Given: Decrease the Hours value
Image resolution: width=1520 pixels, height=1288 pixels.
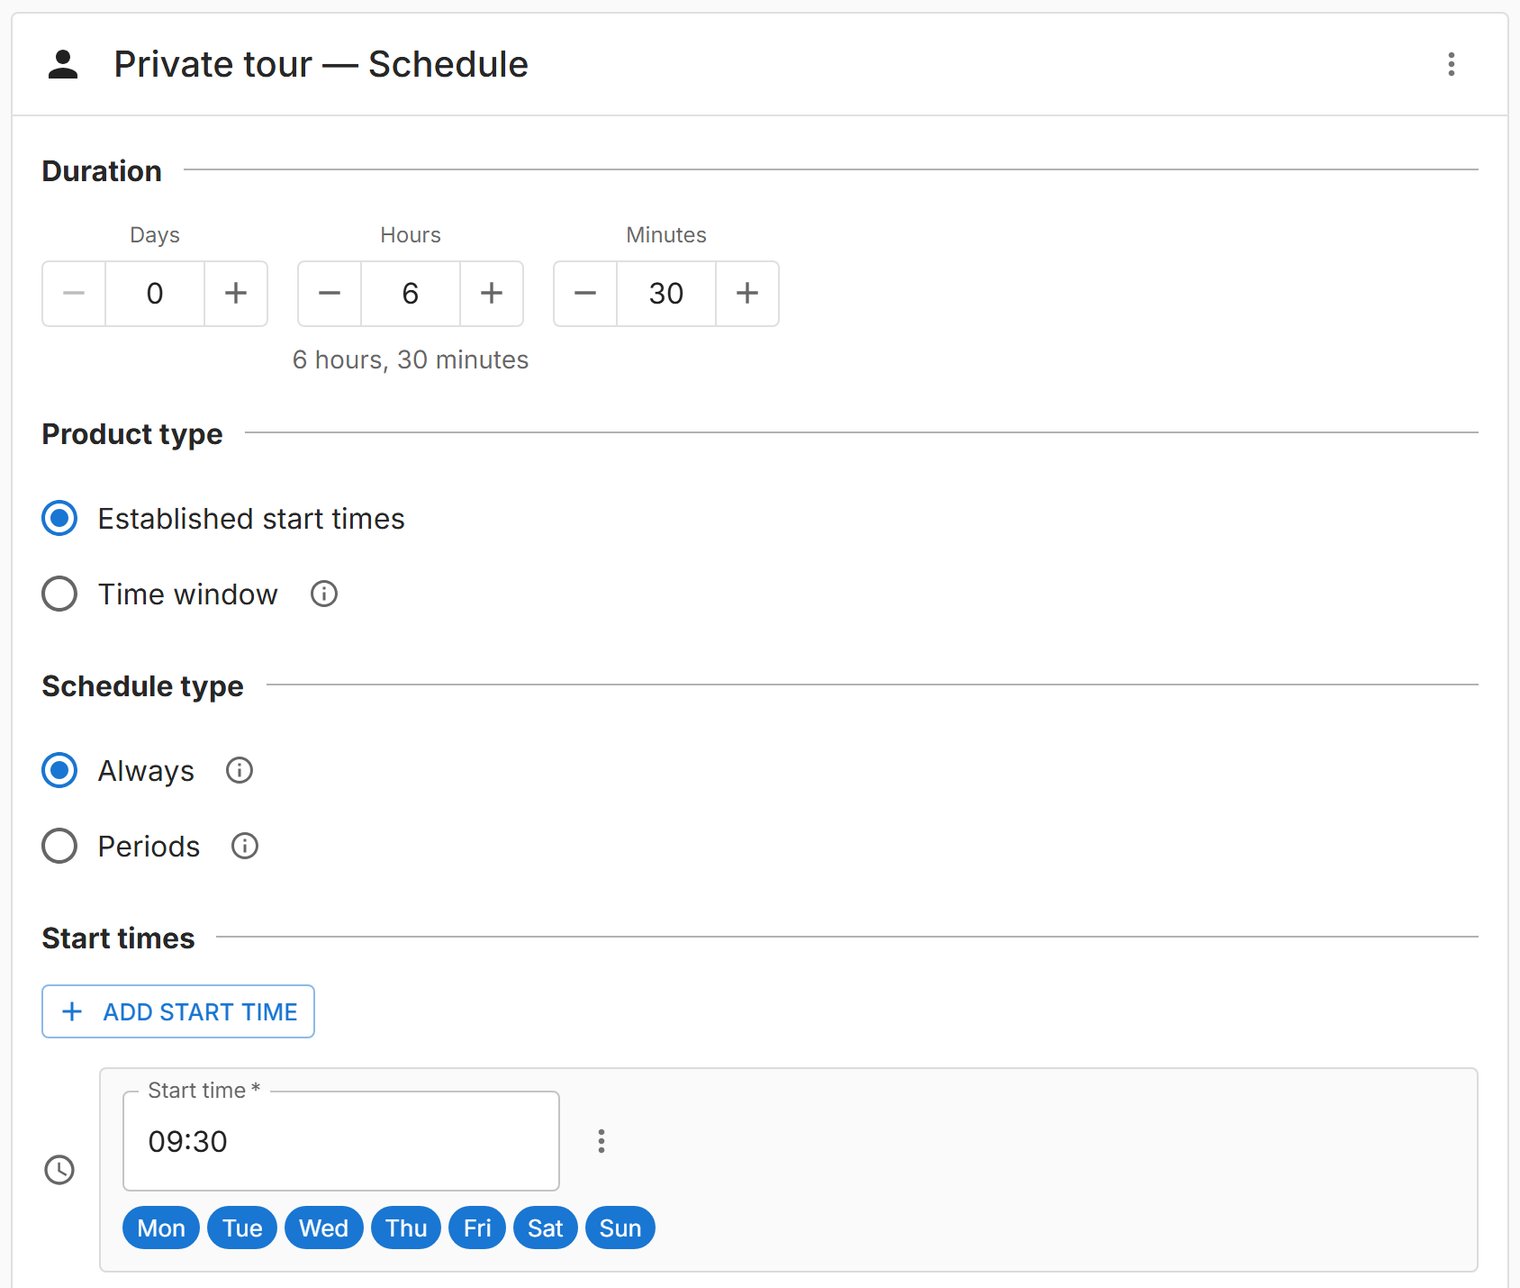Looking at the screenshot, I should pos(330,294).
